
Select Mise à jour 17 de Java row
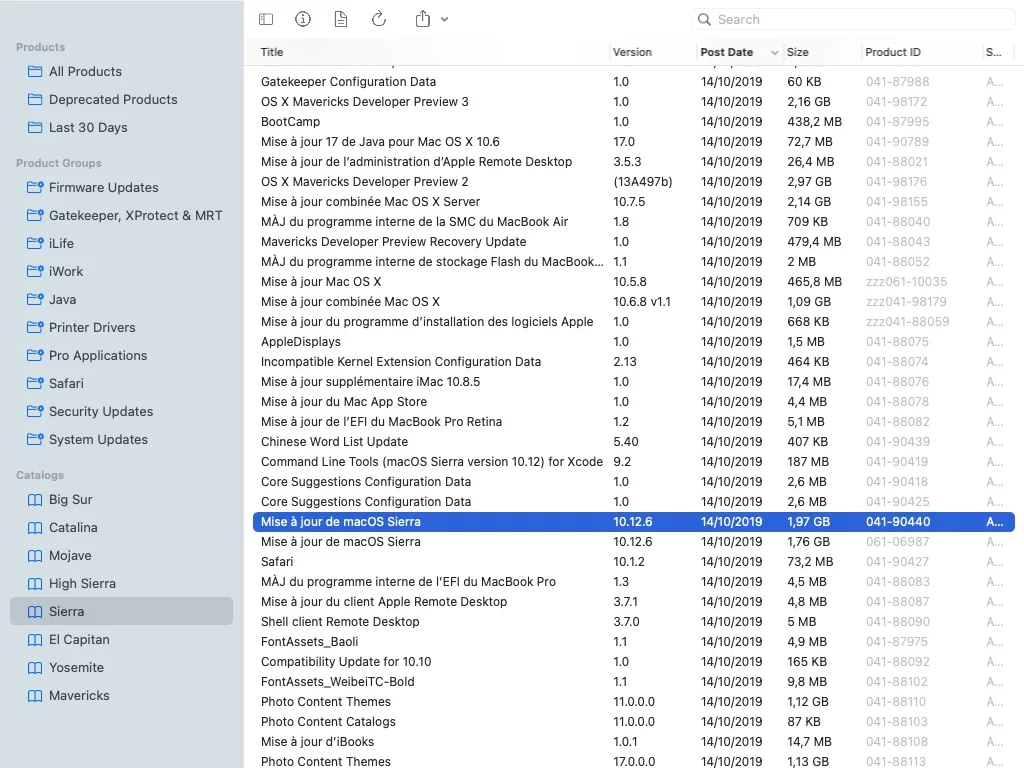(633, 142)
